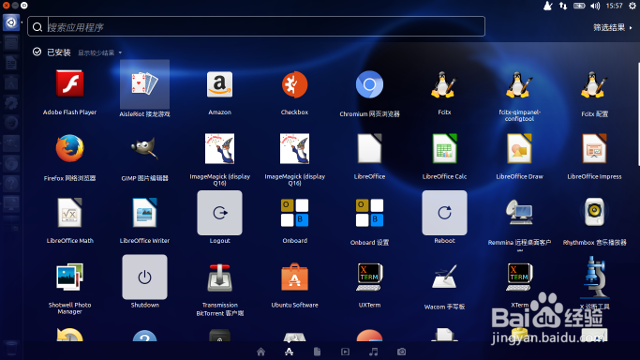Open the X diagnostics microscope app
The height and width of the screenshot is (360, 640).
coord(594,277)
